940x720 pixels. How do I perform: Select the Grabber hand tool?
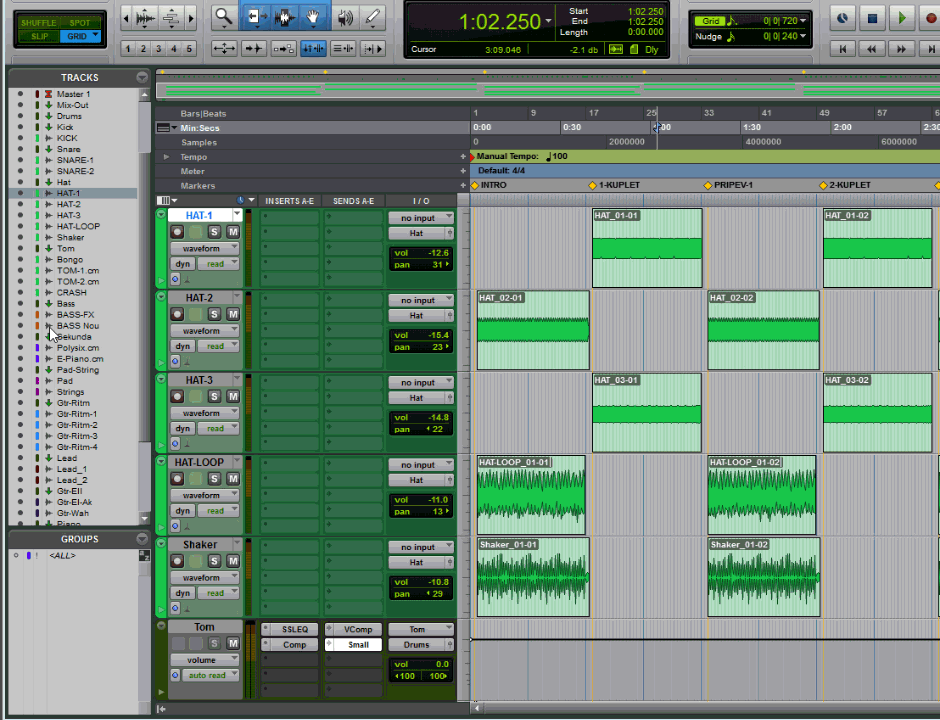(314, 17)
